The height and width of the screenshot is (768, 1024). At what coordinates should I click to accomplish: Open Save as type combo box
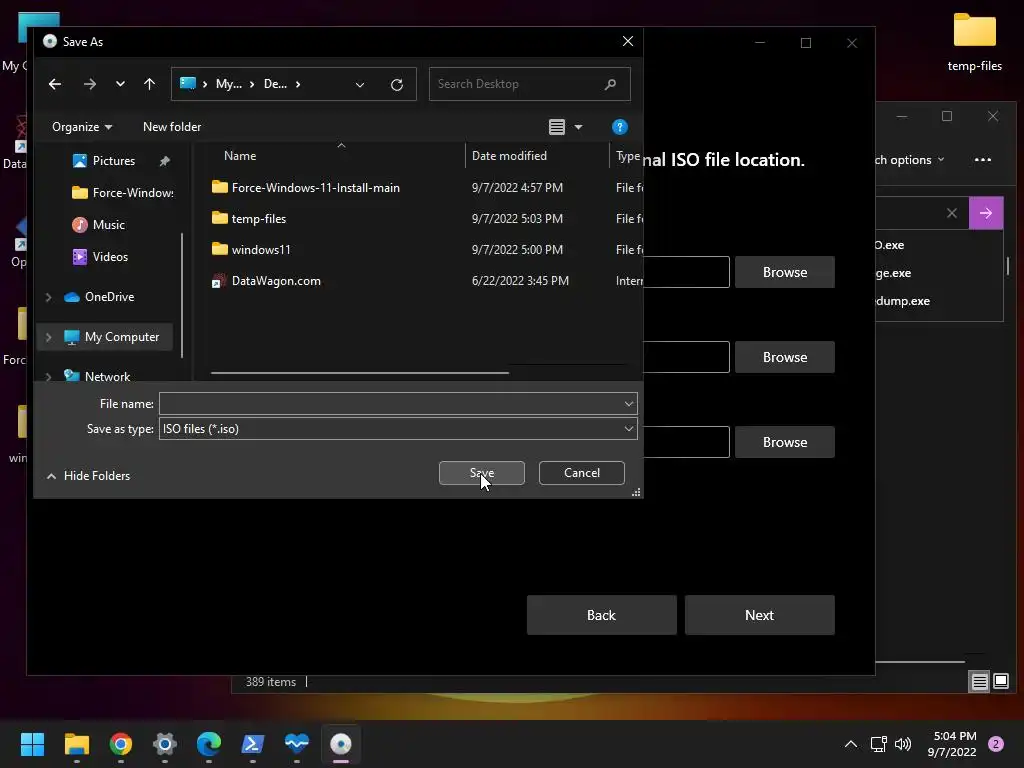398,428
